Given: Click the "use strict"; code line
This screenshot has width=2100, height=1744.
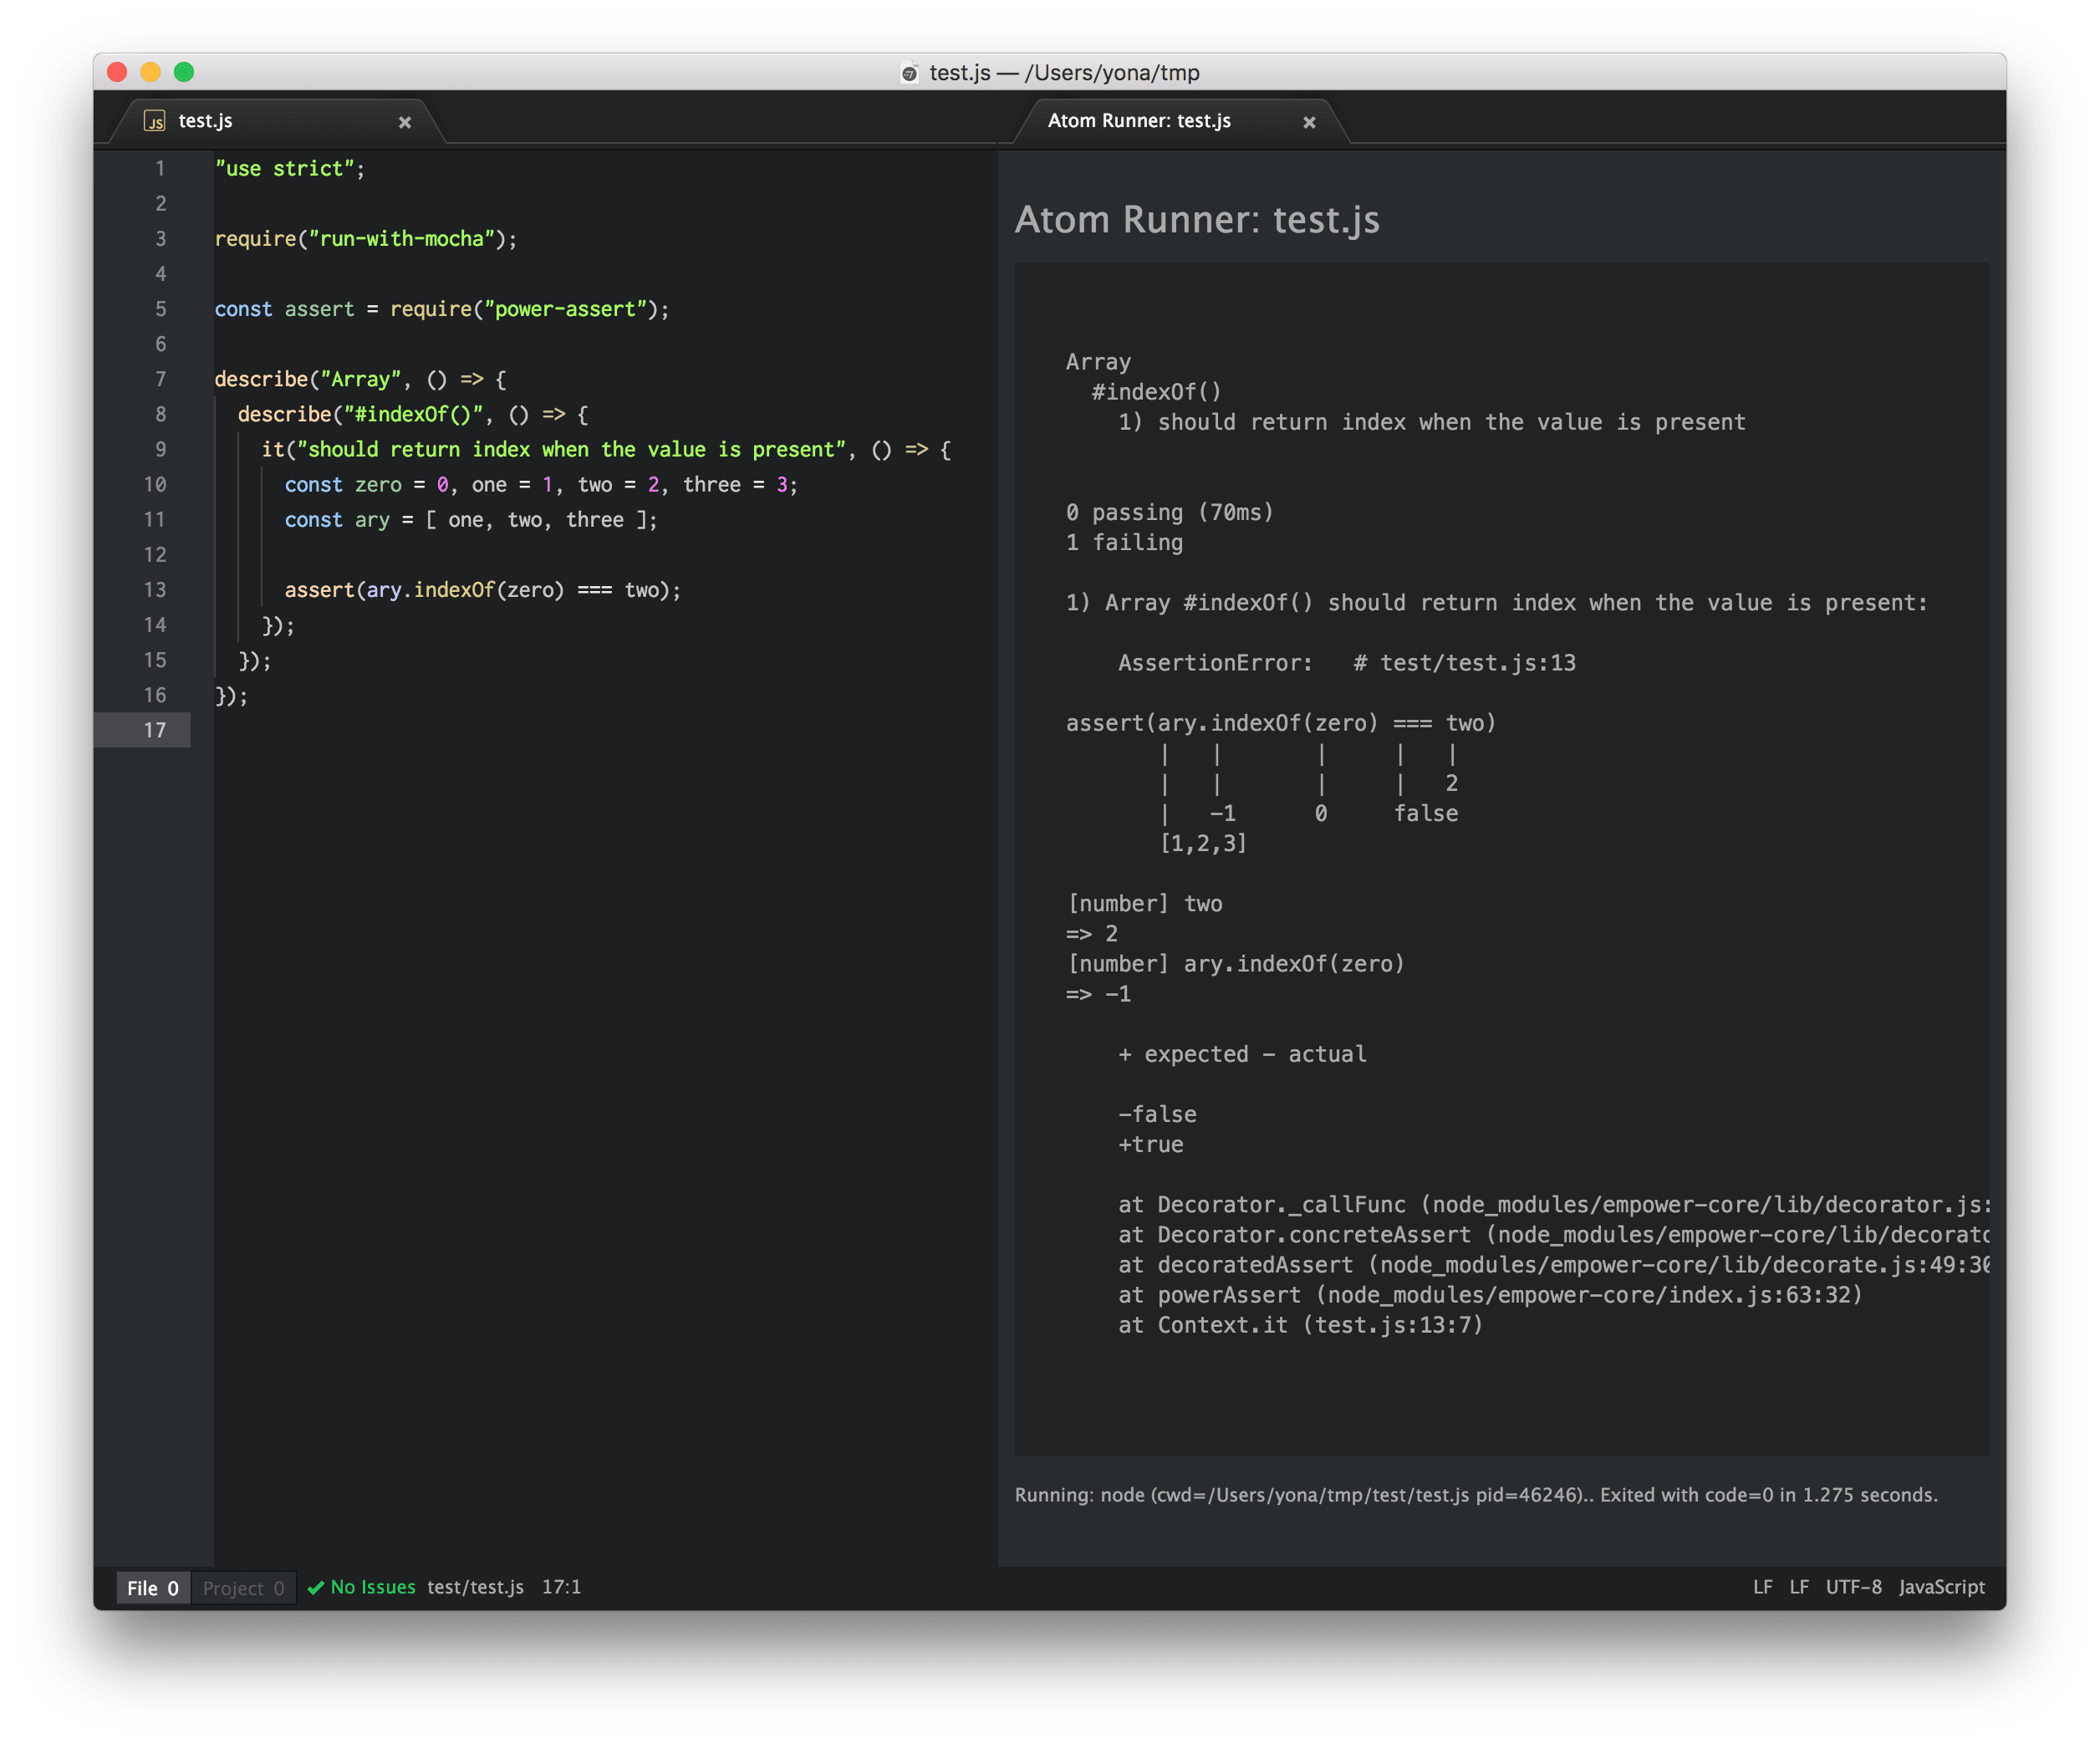Looking at the screenshot, I should point(290,169).
